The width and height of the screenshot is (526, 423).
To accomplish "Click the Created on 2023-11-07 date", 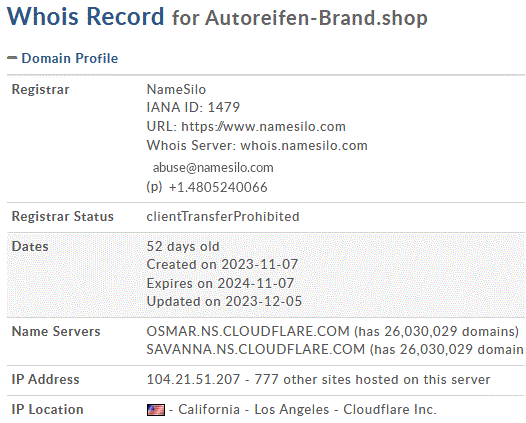I will pyautogui.click(x=222, y=264).
